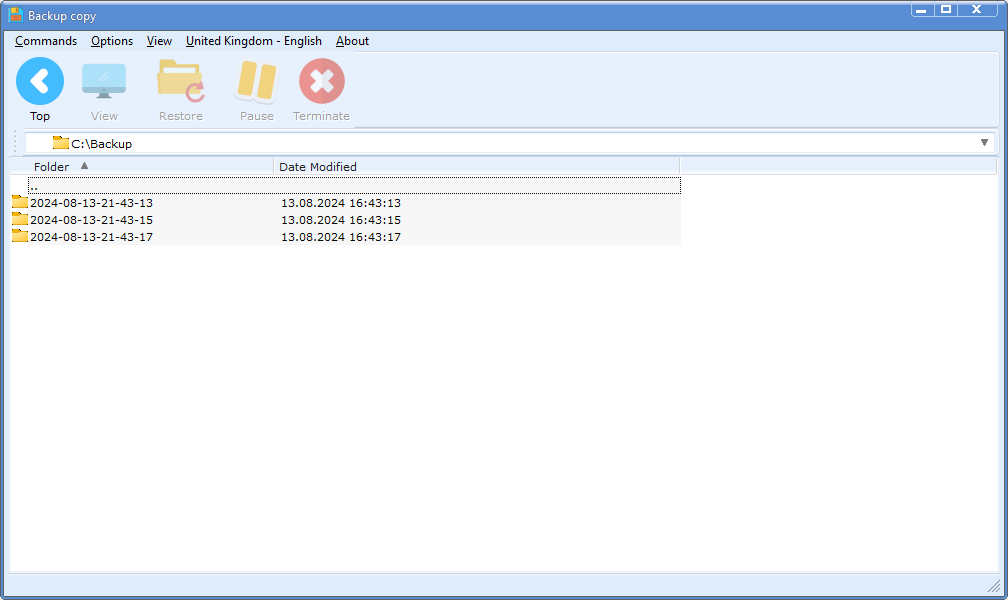
Task: Open the Options menu
Action: pos(112,41)
